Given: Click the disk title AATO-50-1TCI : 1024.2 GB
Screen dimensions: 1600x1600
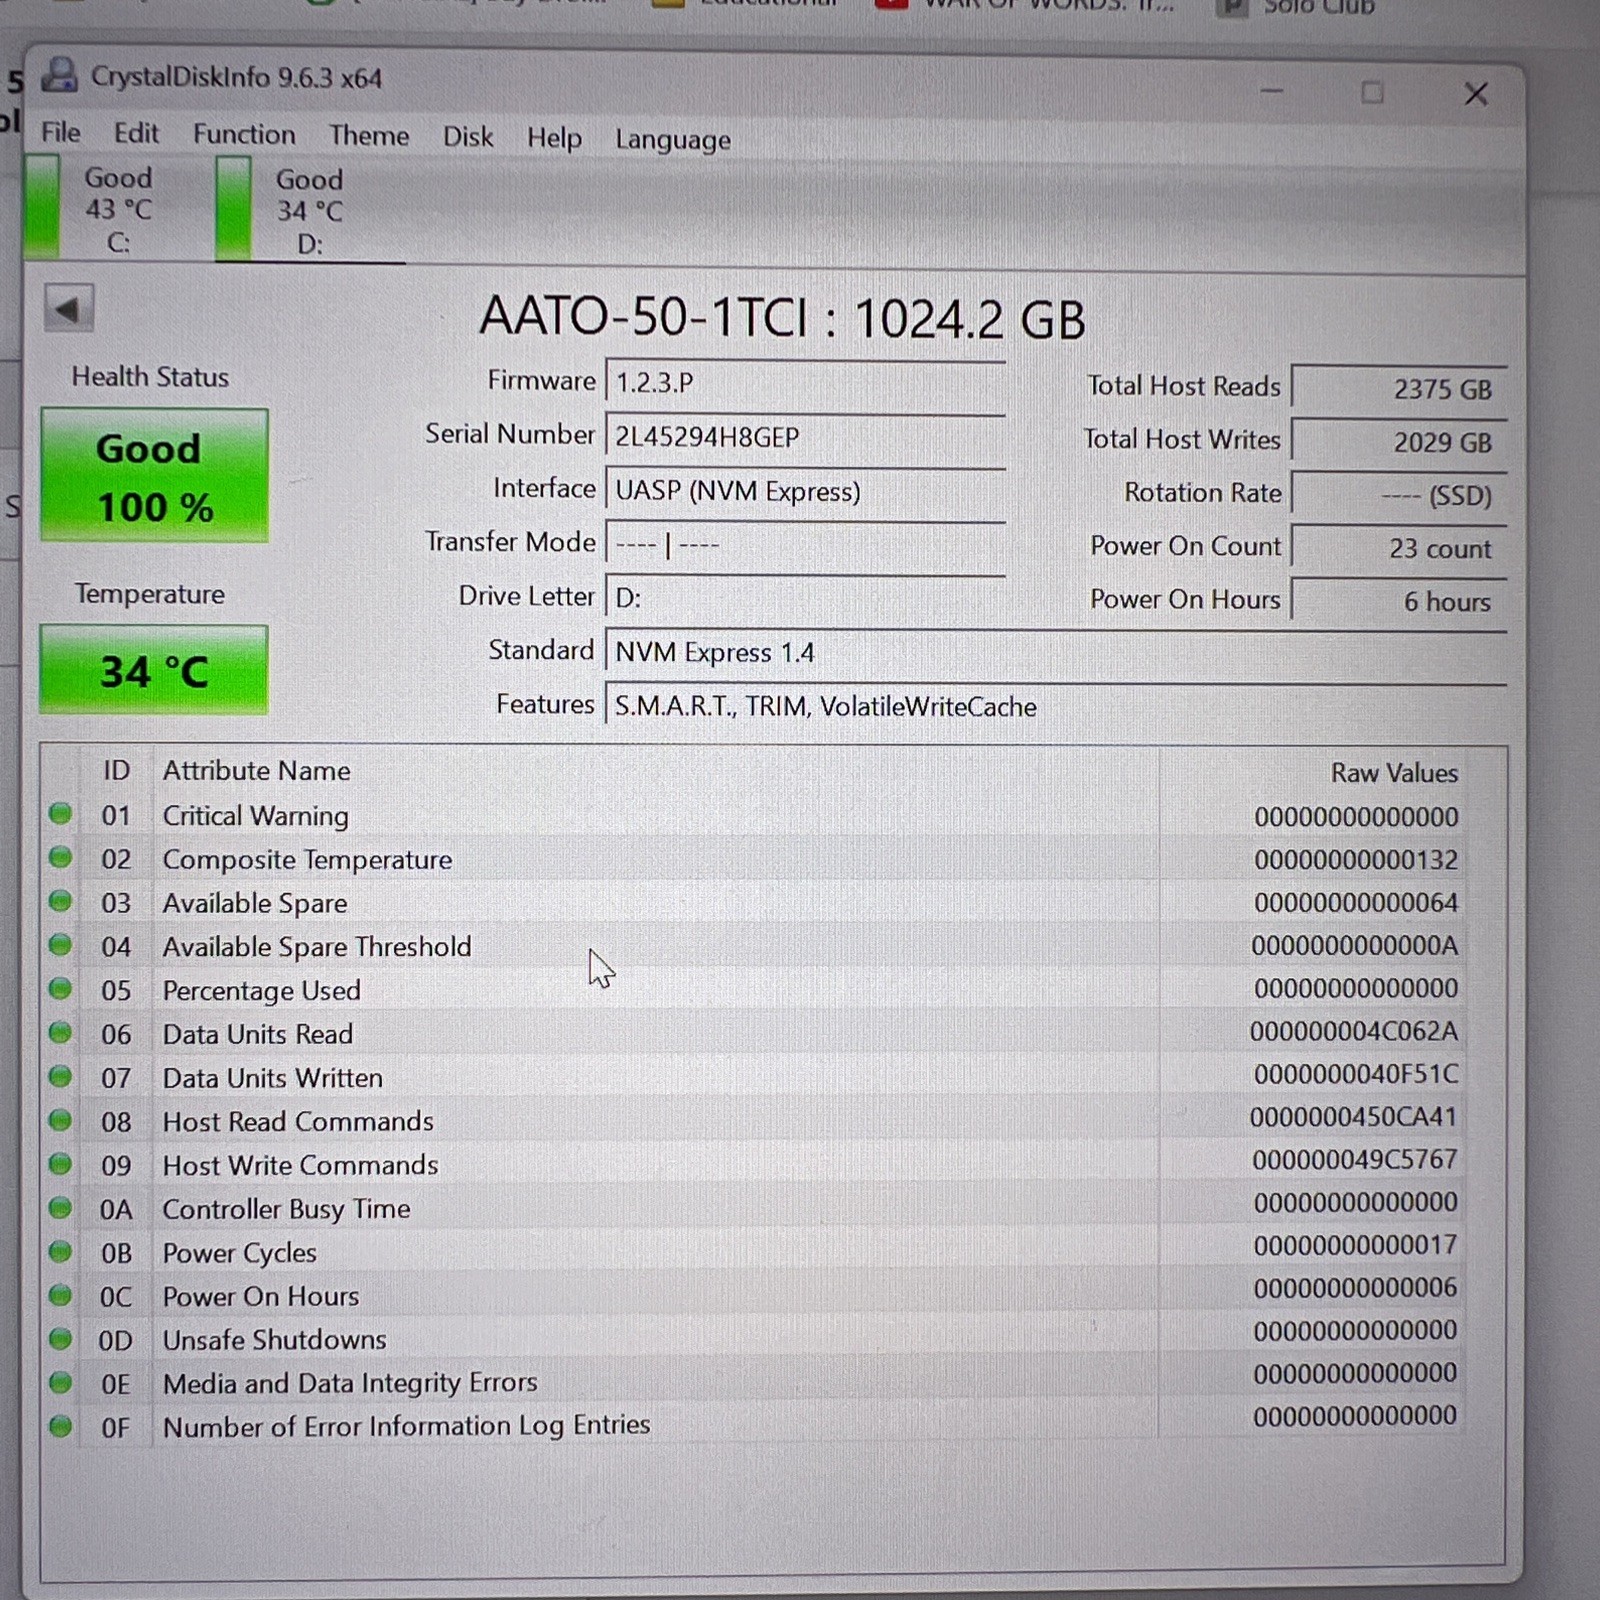Looking at the screenshot, I should click(x=782, y=318).
